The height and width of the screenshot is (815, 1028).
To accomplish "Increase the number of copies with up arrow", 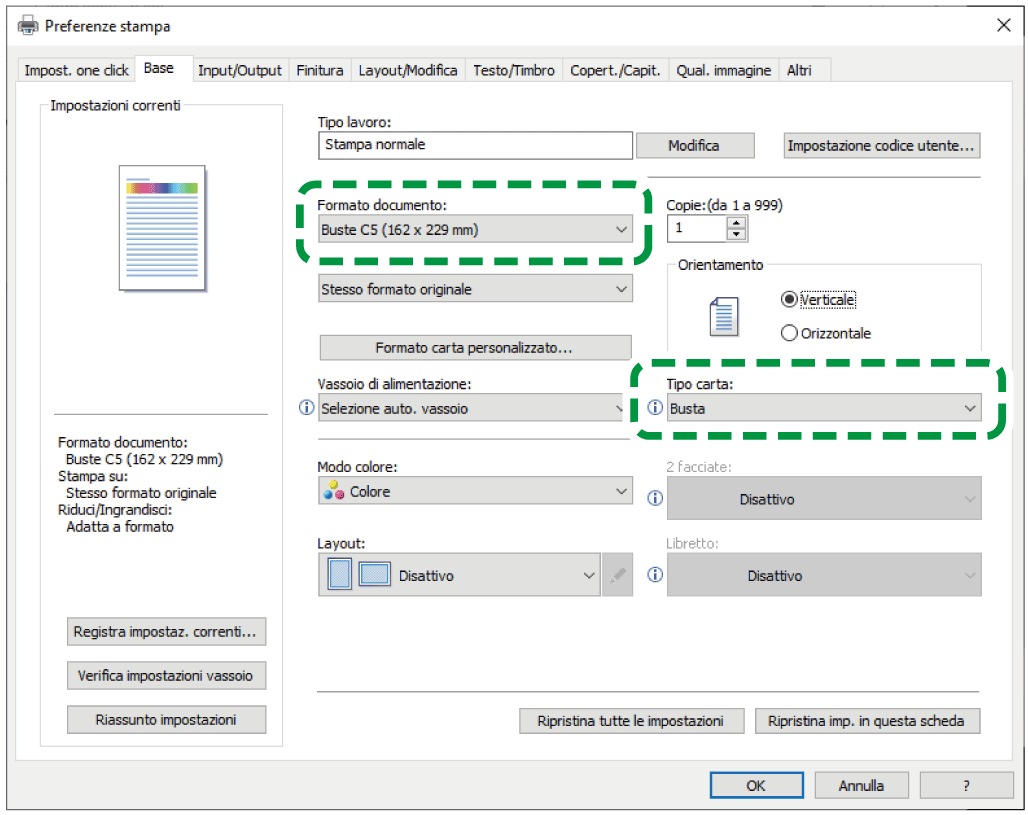I will pyautogui.click(x=737, y=223).
